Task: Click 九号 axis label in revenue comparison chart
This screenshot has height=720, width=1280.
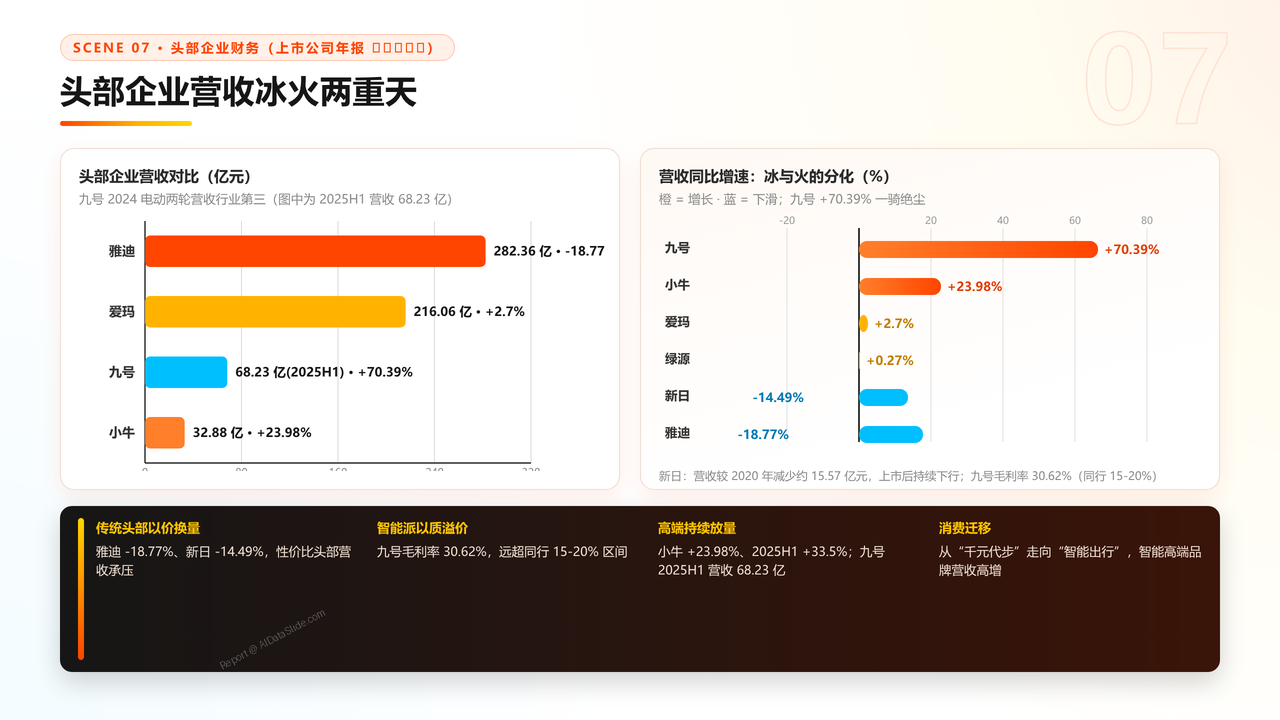Action: 122,372
